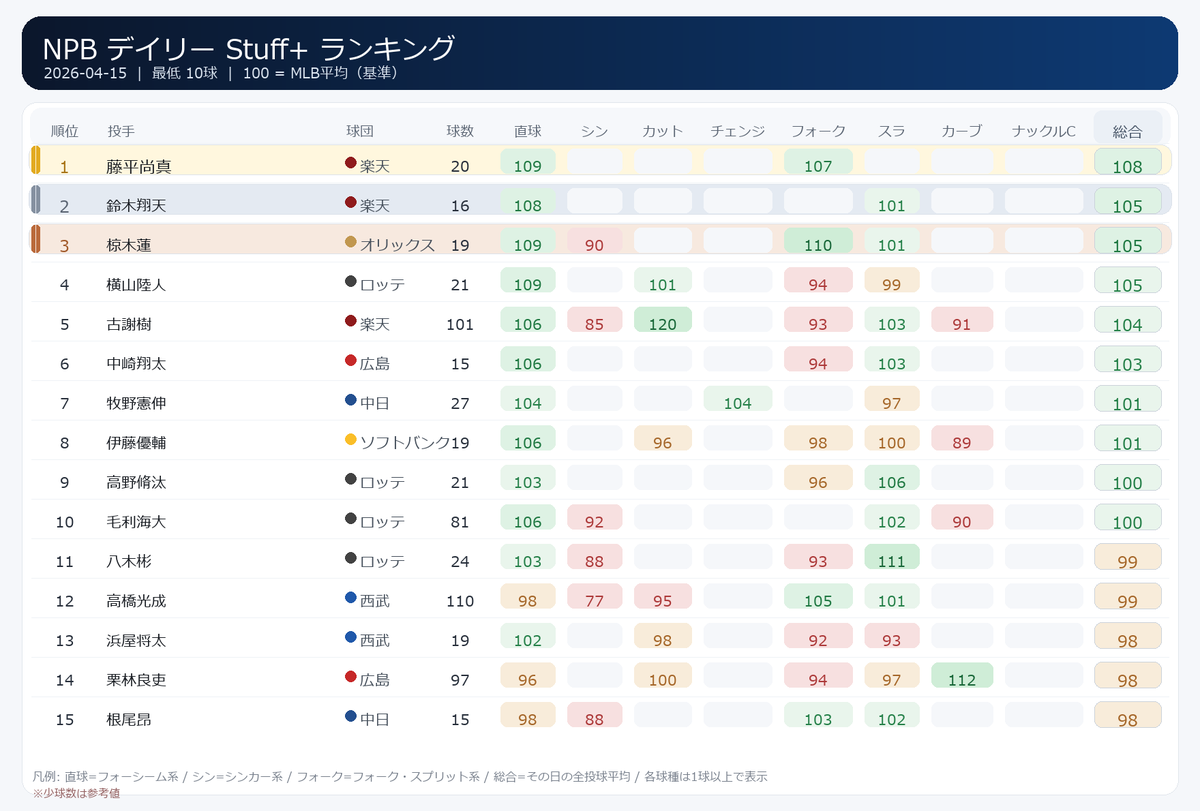Click the チェンジ column header
This screenshot has height=811, width=1200.
(738, 131)
